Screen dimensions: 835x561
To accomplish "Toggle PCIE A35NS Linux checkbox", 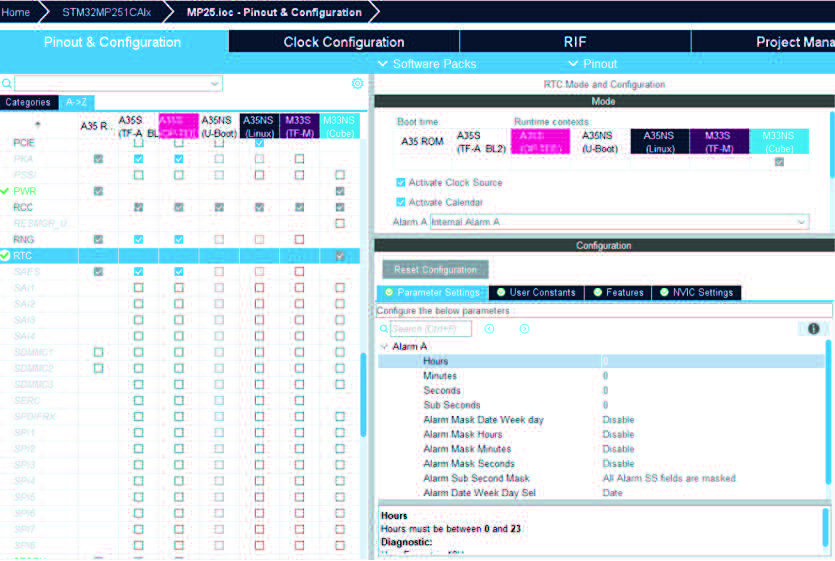I will click(x=259, y=143).
